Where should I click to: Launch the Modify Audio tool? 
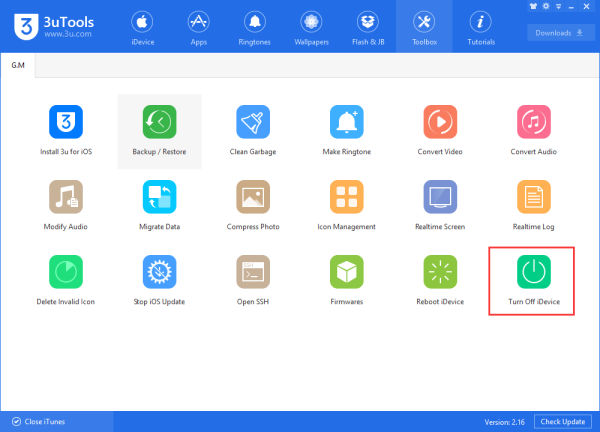point(64,197)
